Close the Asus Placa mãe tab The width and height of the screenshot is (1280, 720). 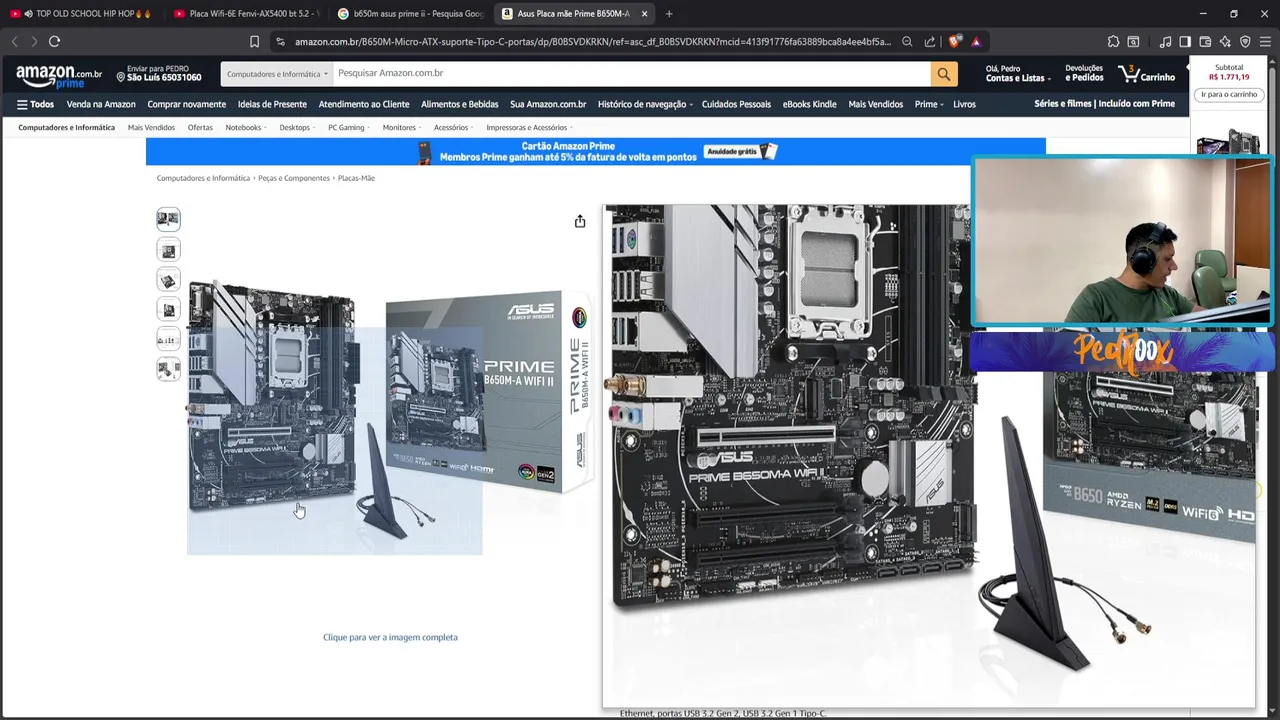point(644,14)
